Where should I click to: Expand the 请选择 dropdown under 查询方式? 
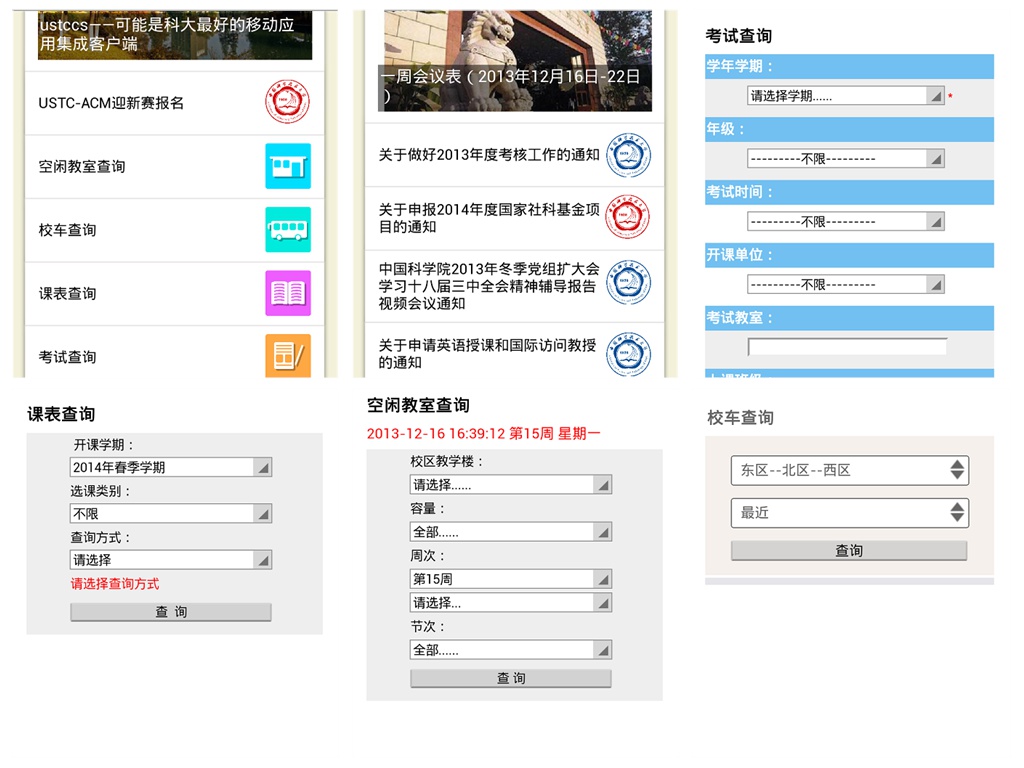pyautogui.click(x=171, y=560)
